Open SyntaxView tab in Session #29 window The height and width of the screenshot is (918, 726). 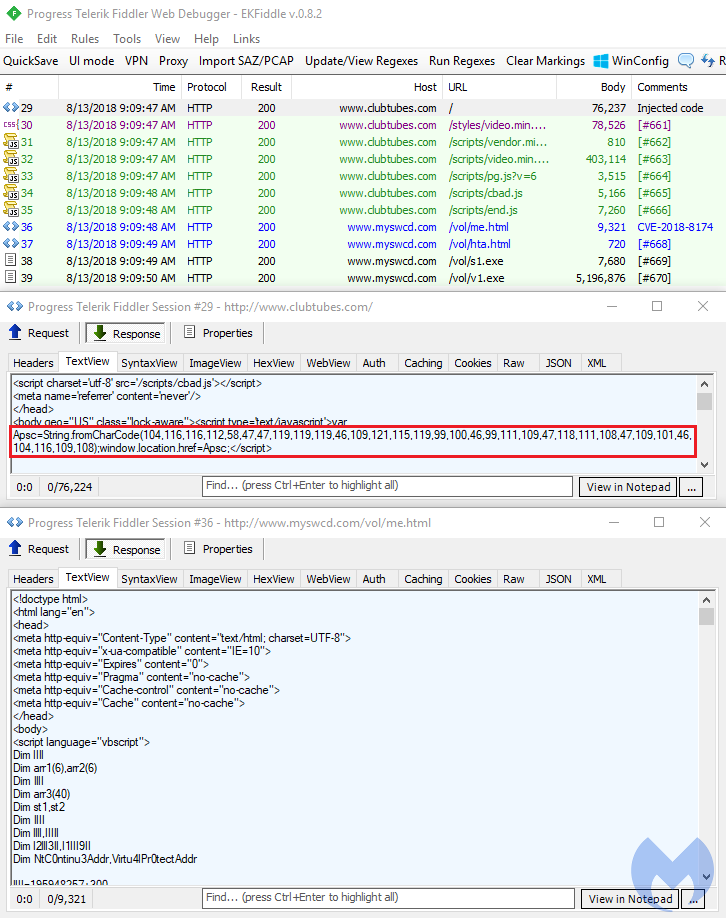[149, 363]
